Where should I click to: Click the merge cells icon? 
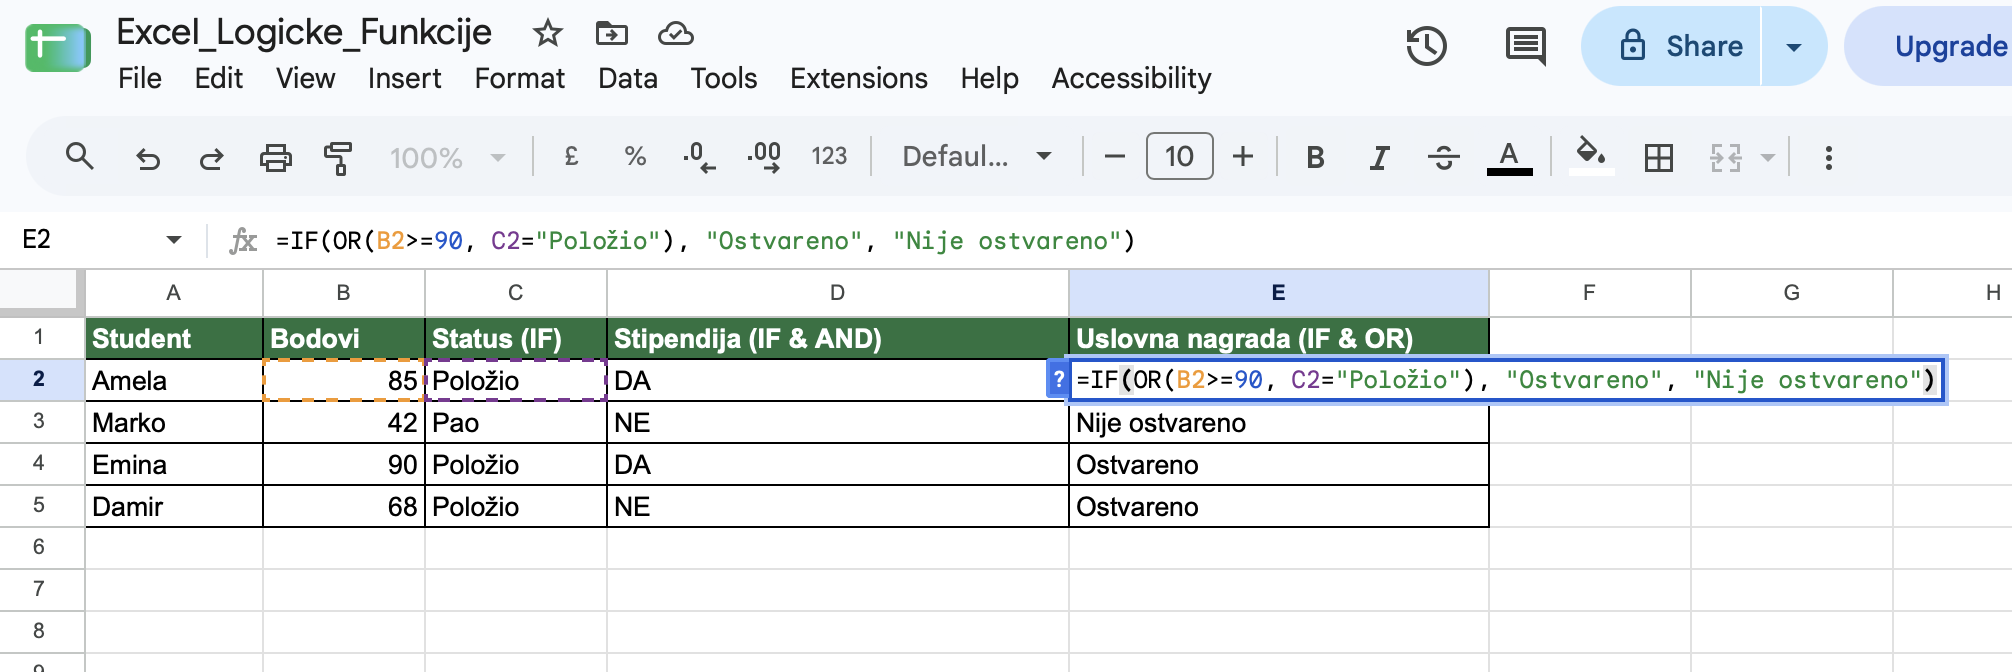[1727, 157]
